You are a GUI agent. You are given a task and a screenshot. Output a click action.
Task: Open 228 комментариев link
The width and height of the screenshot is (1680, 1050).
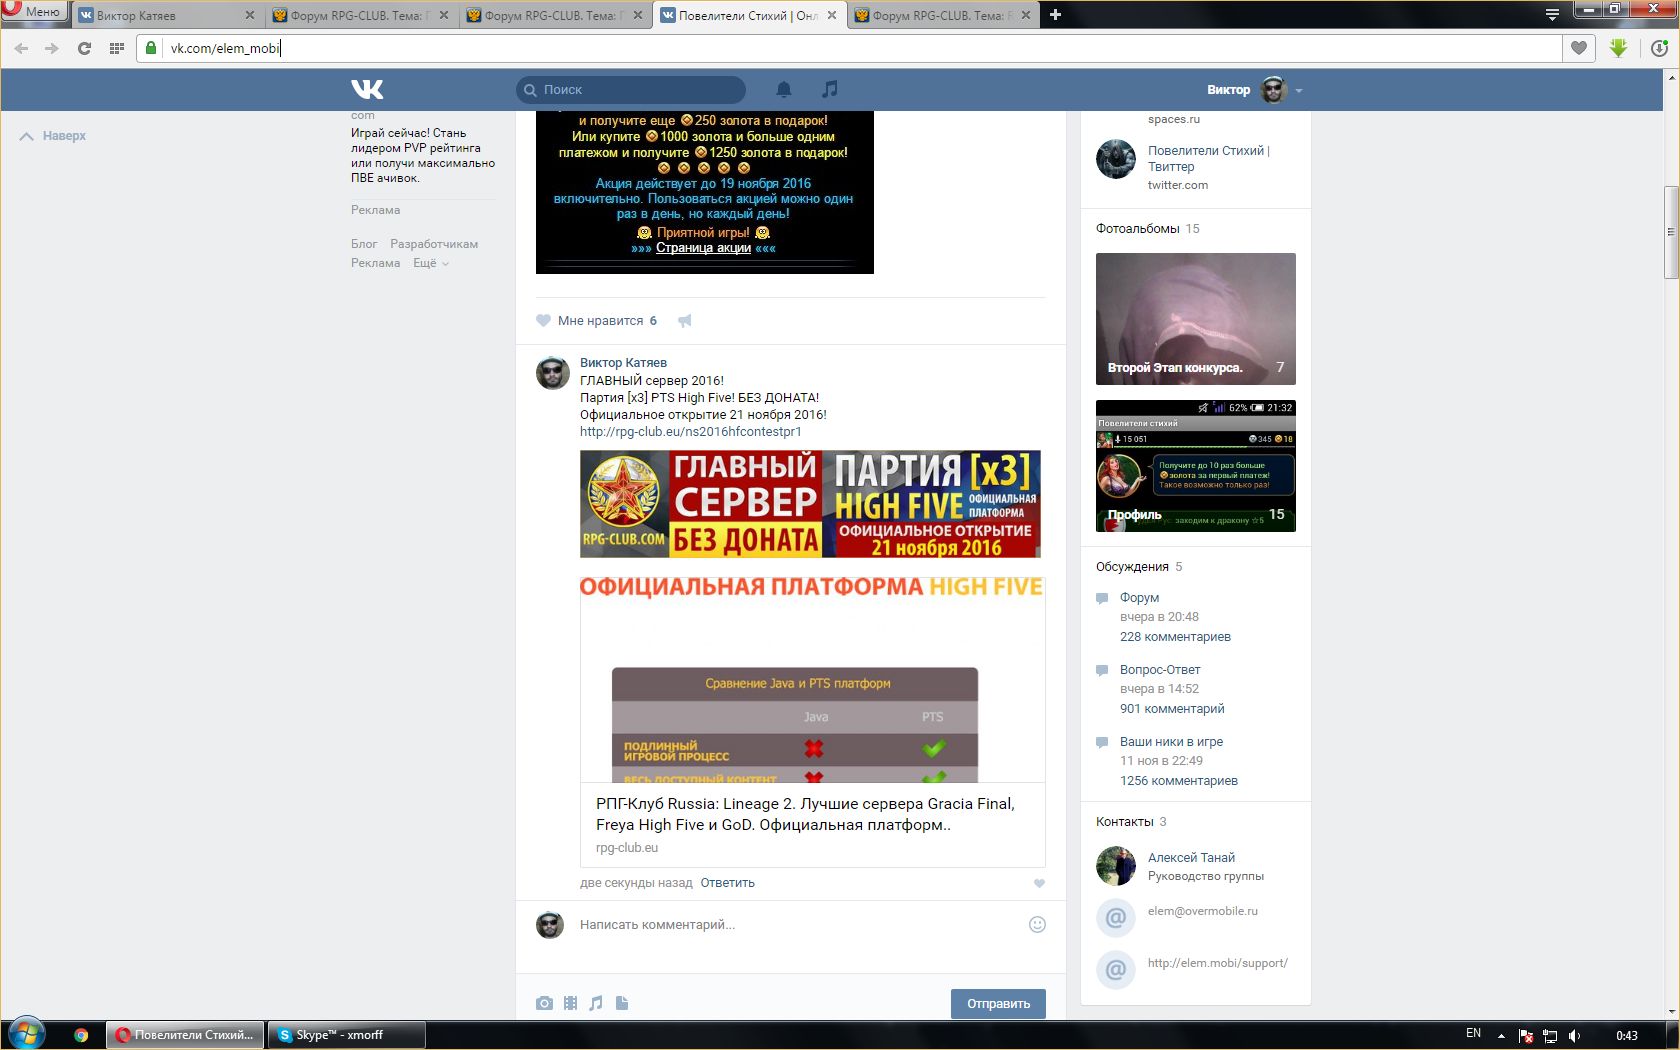1175,637
